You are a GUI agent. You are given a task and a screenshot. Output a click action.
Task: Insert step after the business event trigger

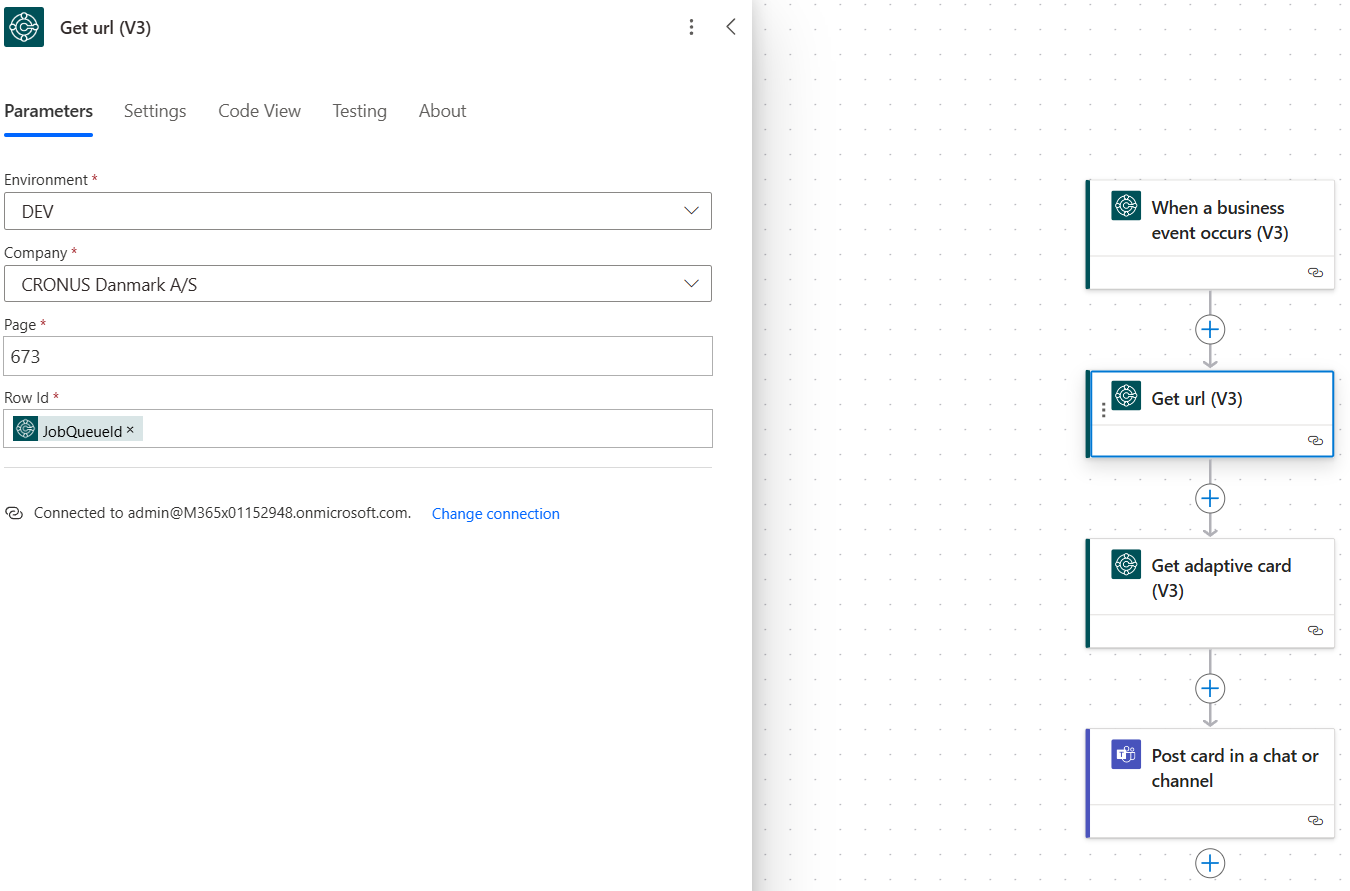click(1210, 329)
